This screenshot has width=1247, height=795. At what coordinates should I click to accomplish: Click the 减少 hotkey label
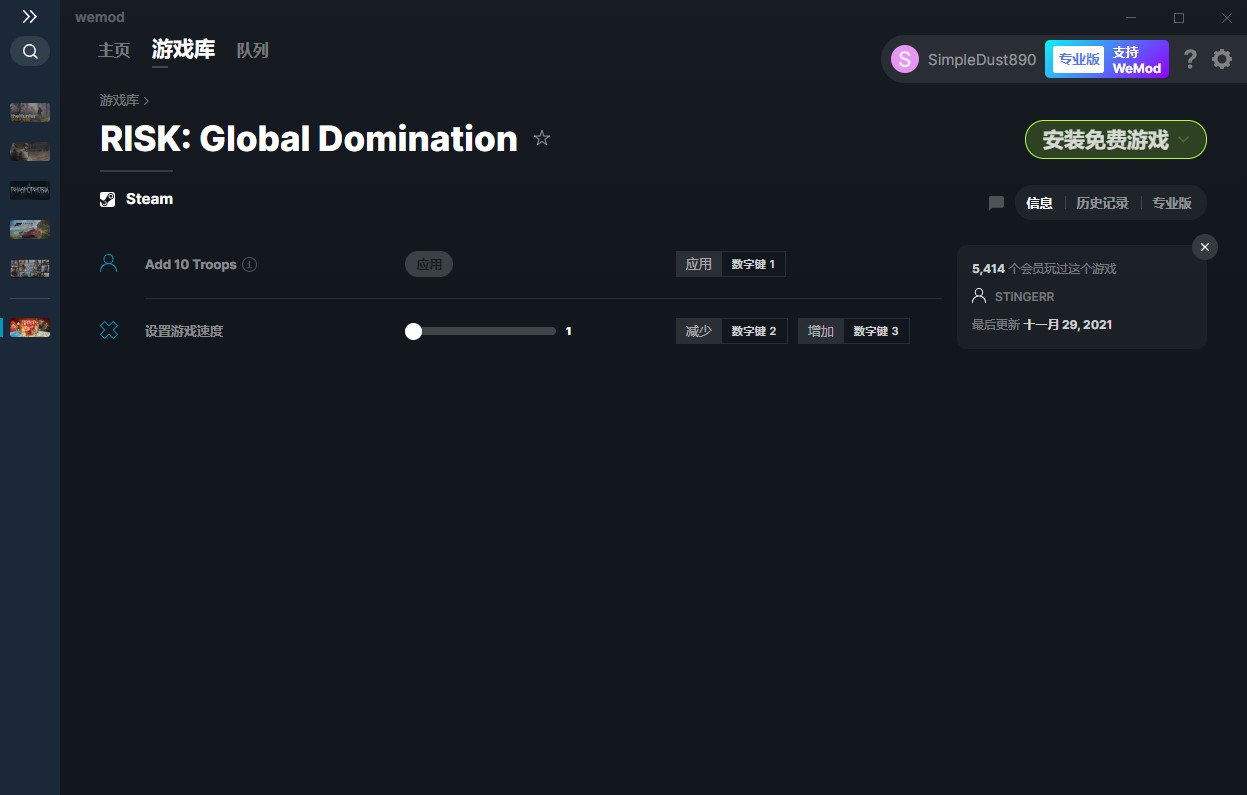(699, 331)
